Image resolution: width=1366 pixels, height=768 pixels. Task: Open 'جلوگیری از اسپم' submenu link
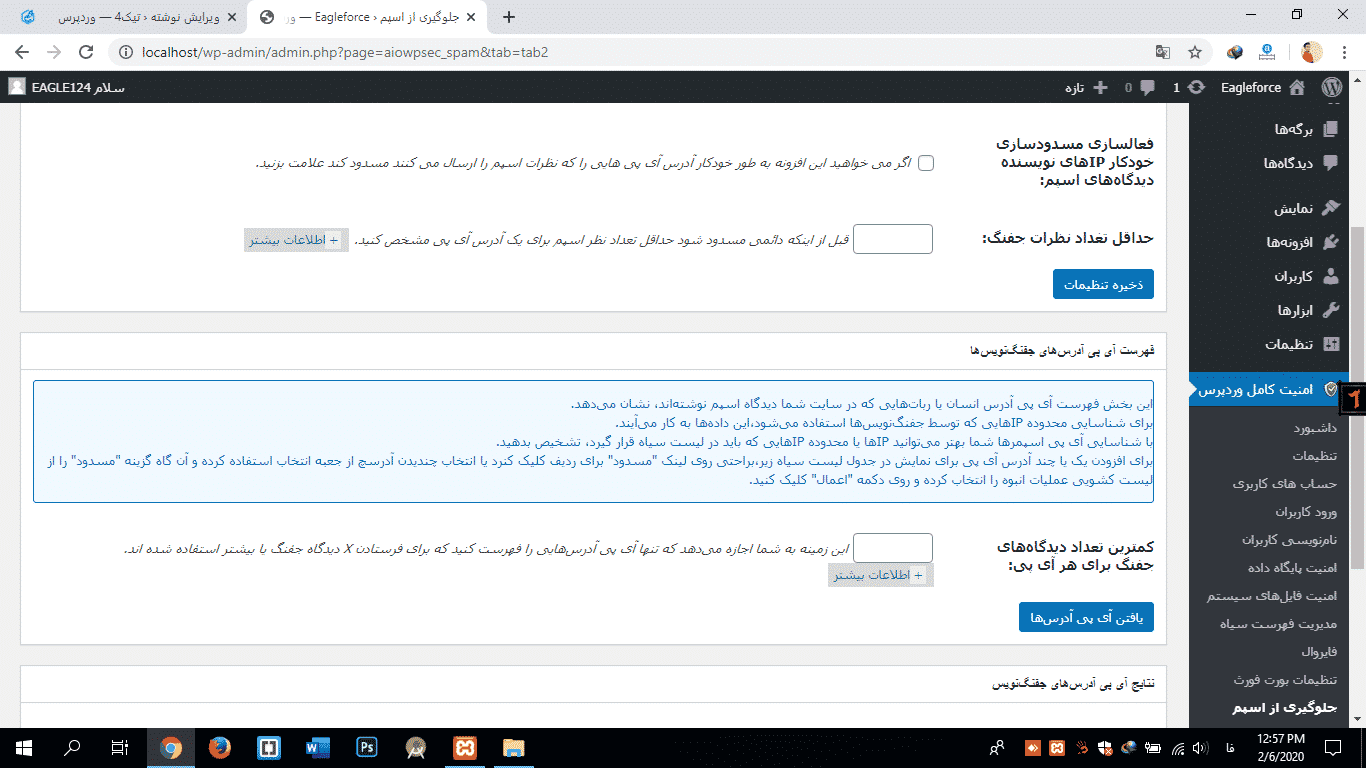(x=1284, y=708)
